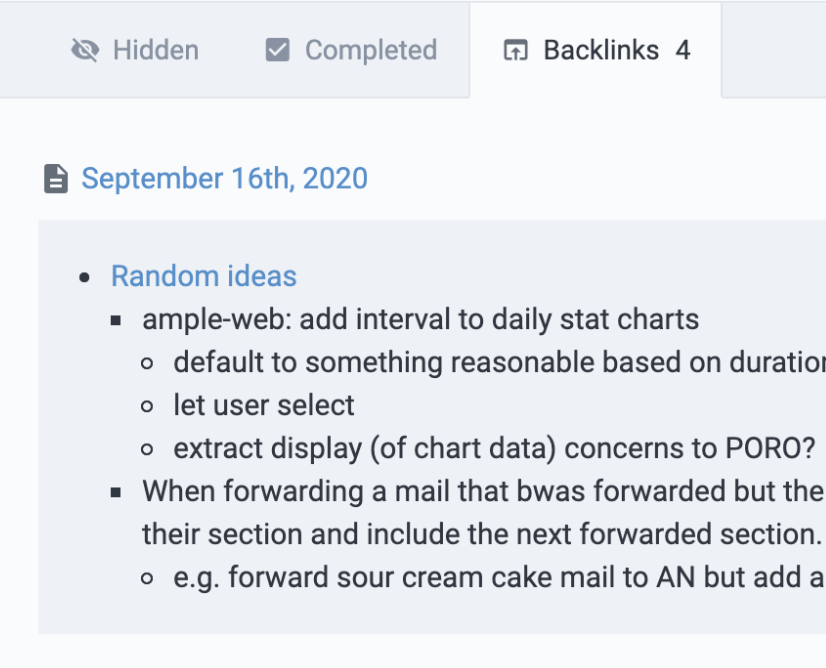
Task: Select the Backlinks tab label
Action: (601, 51)
